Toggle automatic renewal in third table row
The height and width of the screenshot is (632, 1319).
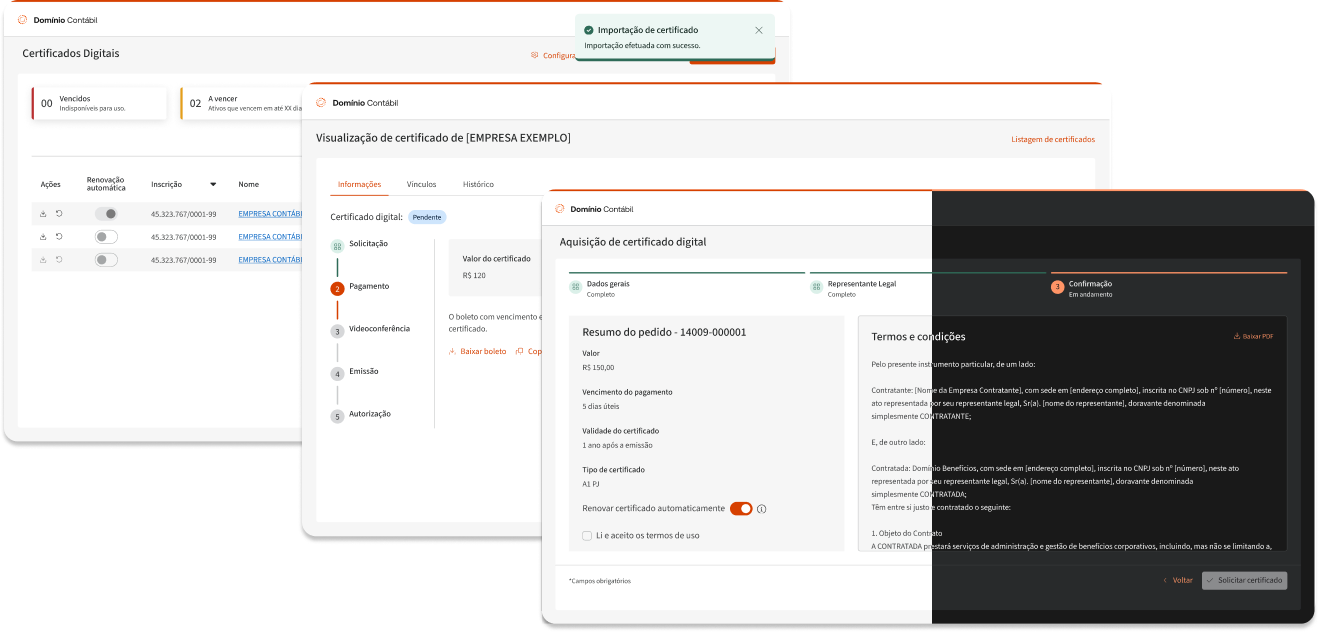106,259
